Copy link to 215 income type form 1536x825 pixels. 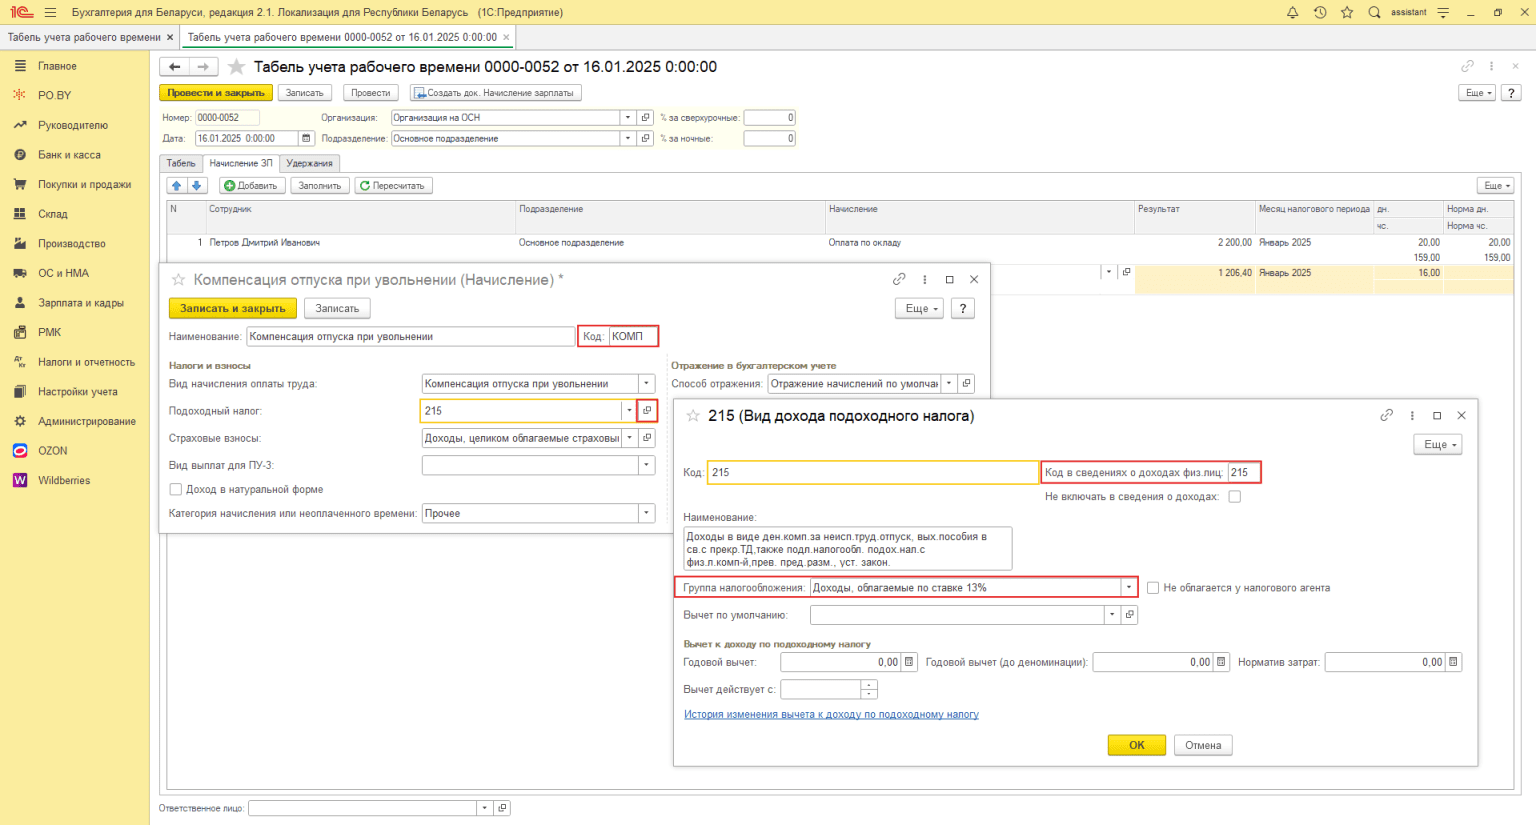point(1386,416)
